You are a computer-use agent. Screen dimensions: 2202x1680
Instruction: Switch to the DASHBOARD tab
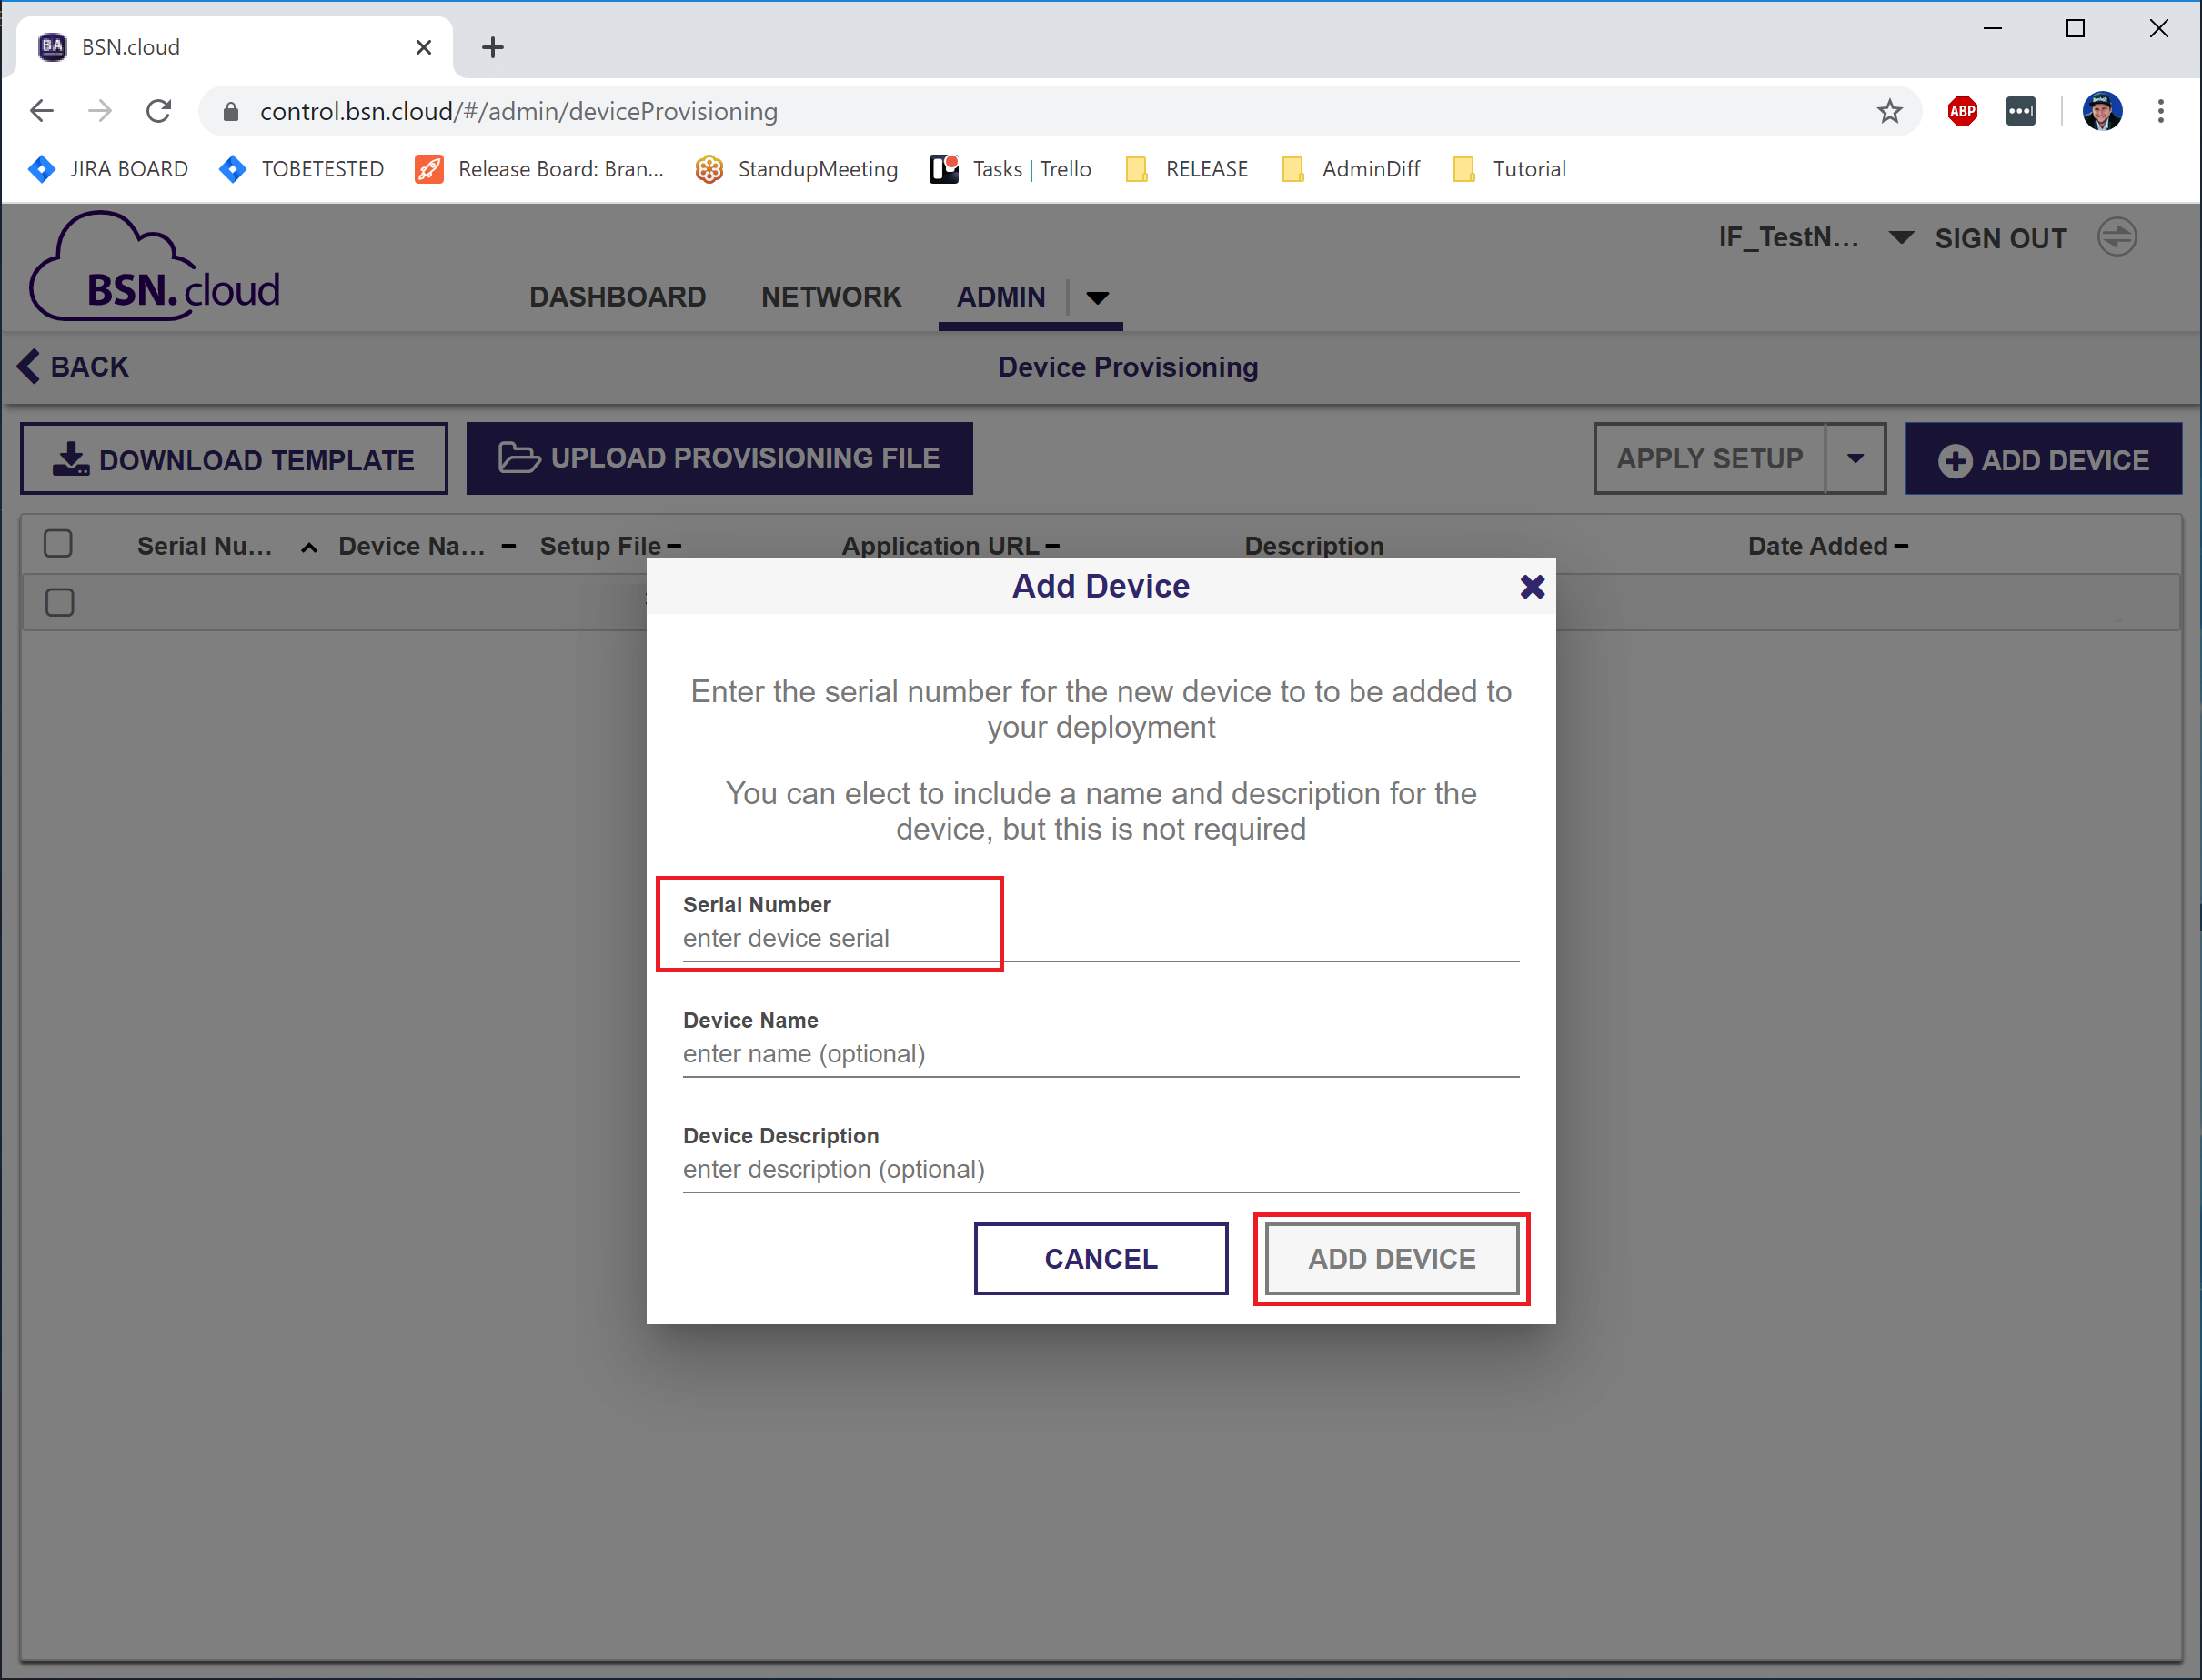[617, 297]
